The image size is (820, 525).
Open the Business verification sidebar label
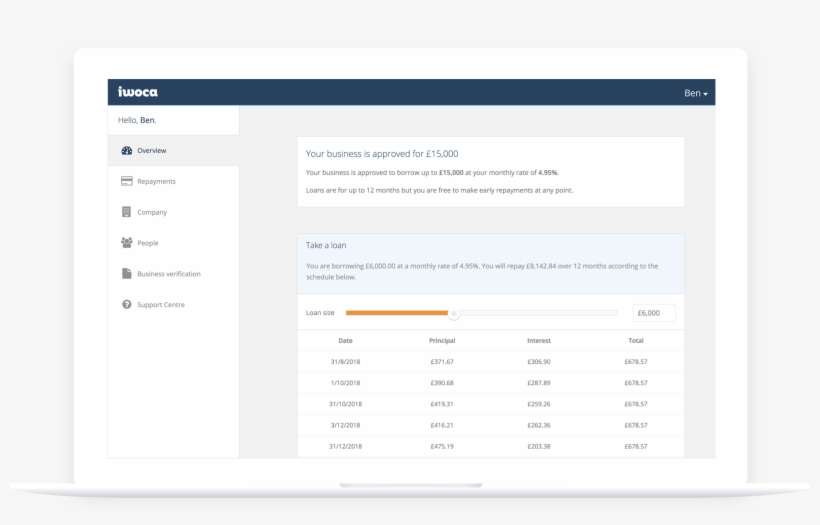tap(169, 274)
